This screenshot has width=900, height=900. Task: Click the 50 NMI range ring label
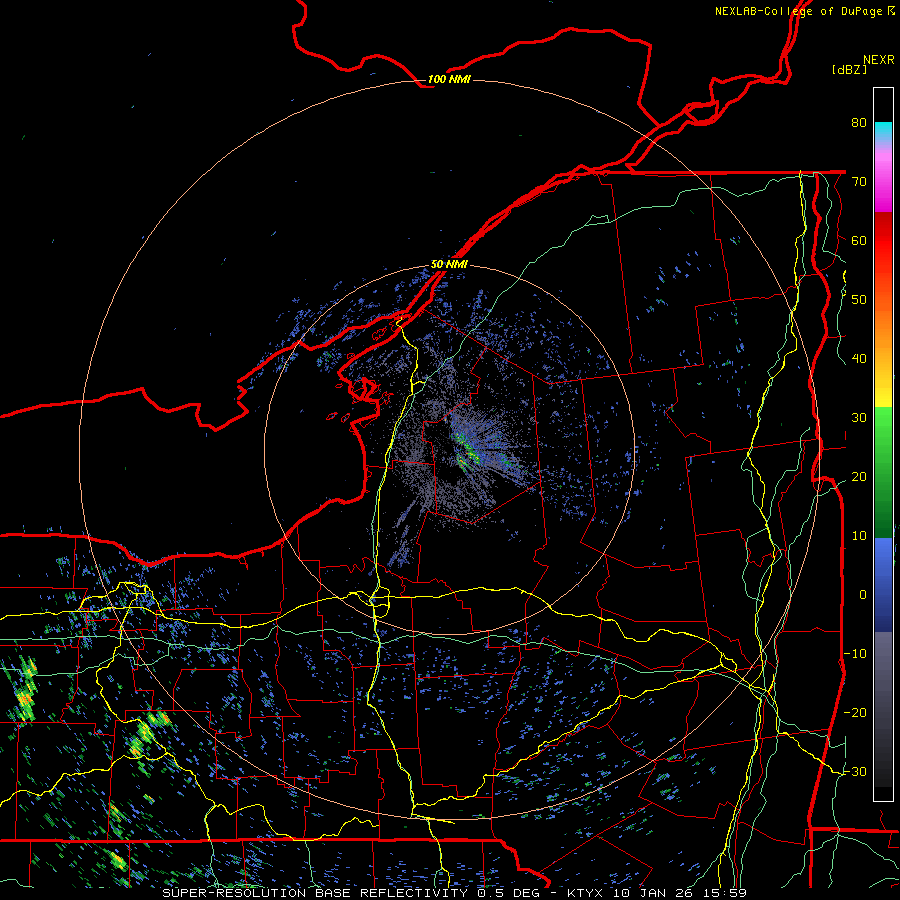449,264
